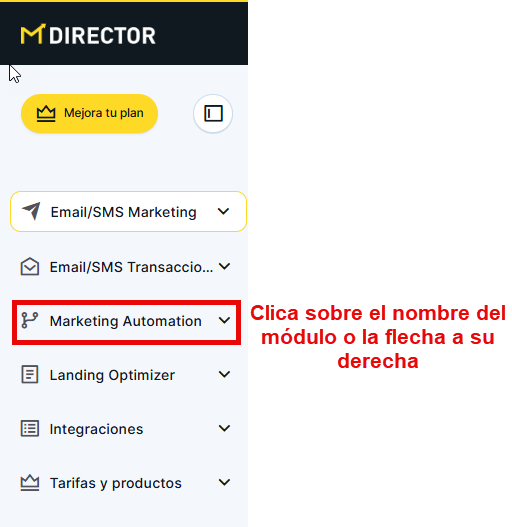
Task: Click the paper plane Email/SMS Marketing icon
Action: coord(31,211)
